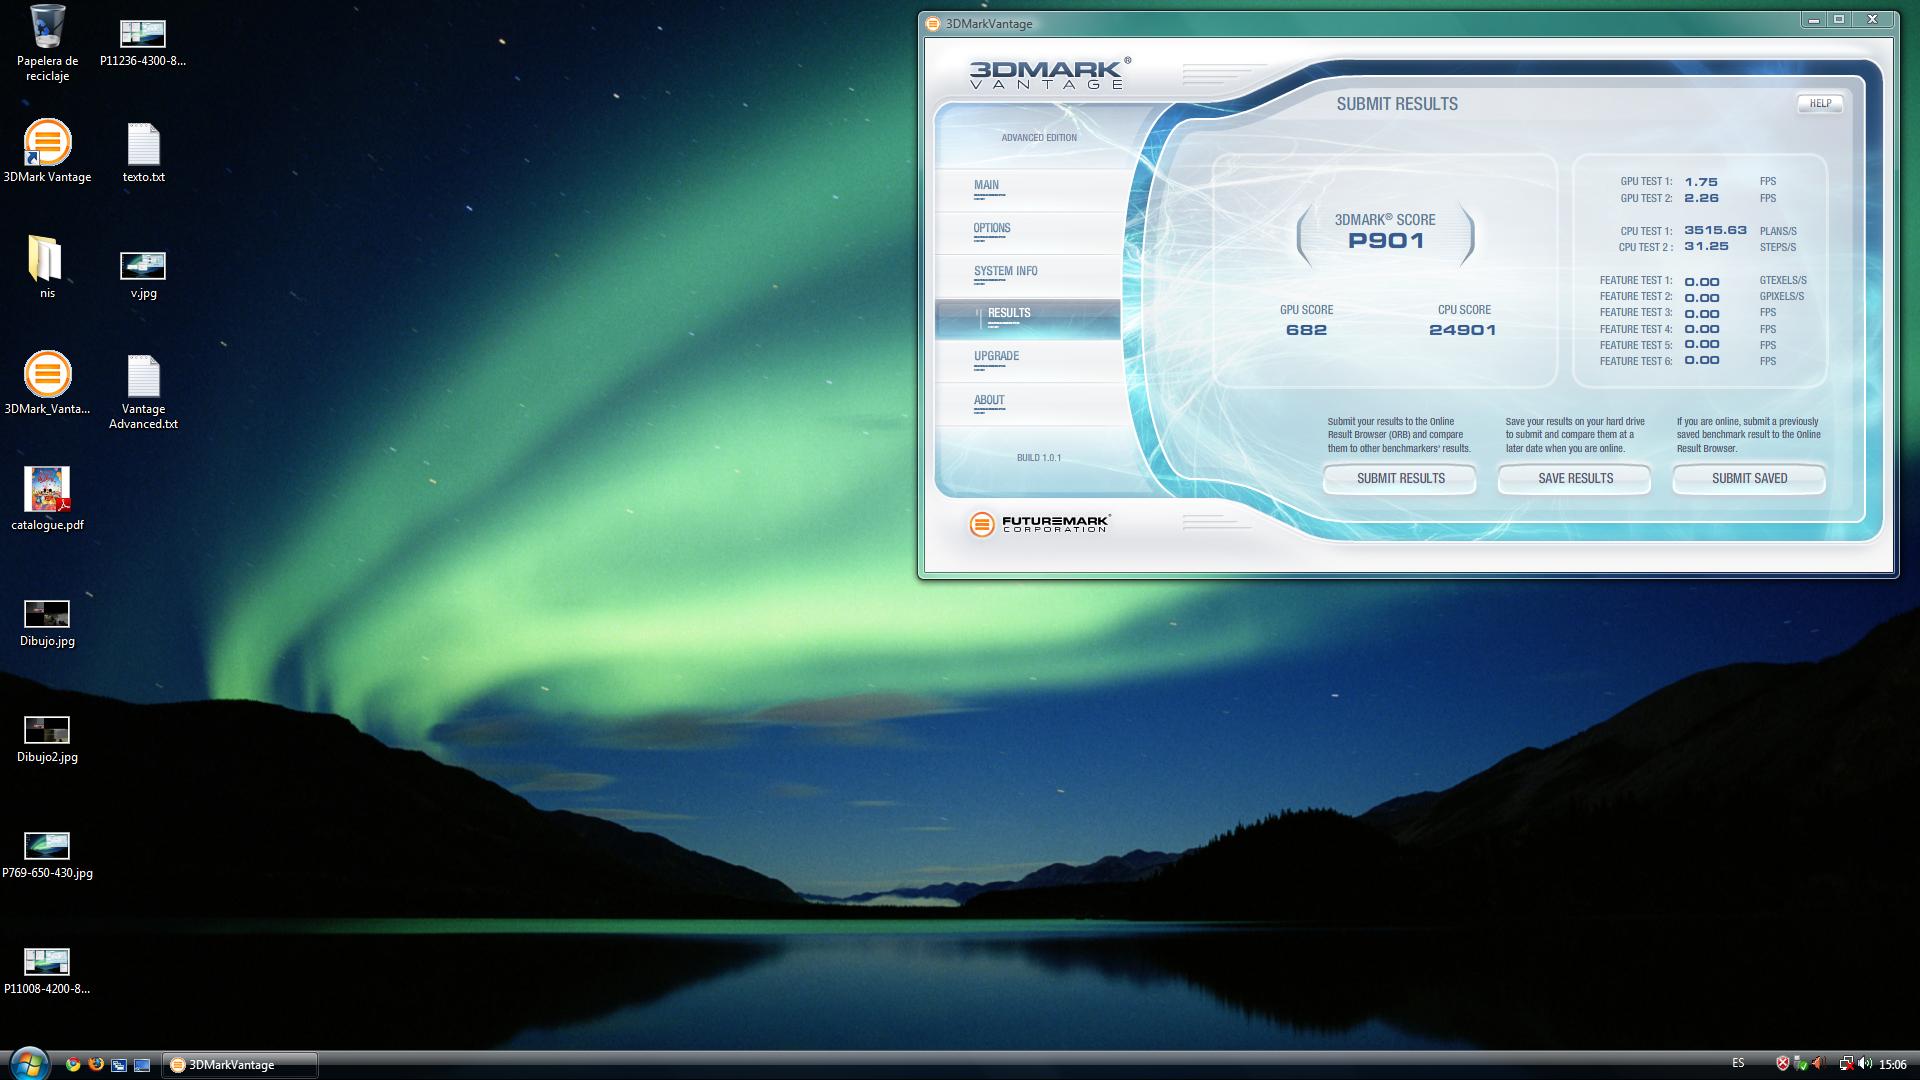The width and height of the screenshot is (1920, 1080).
Task: Select the Dibujo.jpg image file
Action: click(x=47, y=624)
